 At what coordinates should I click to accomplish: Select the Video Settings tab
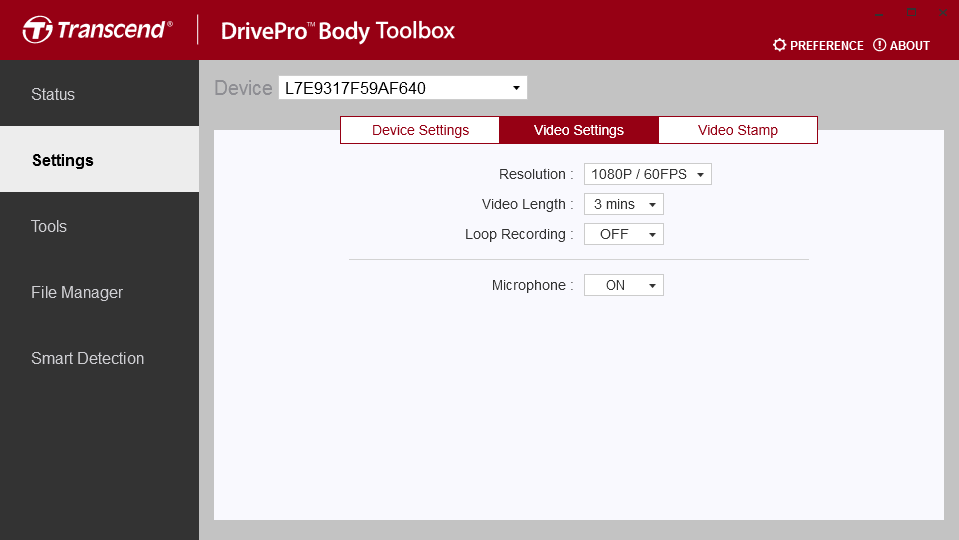tap(579, 130)
